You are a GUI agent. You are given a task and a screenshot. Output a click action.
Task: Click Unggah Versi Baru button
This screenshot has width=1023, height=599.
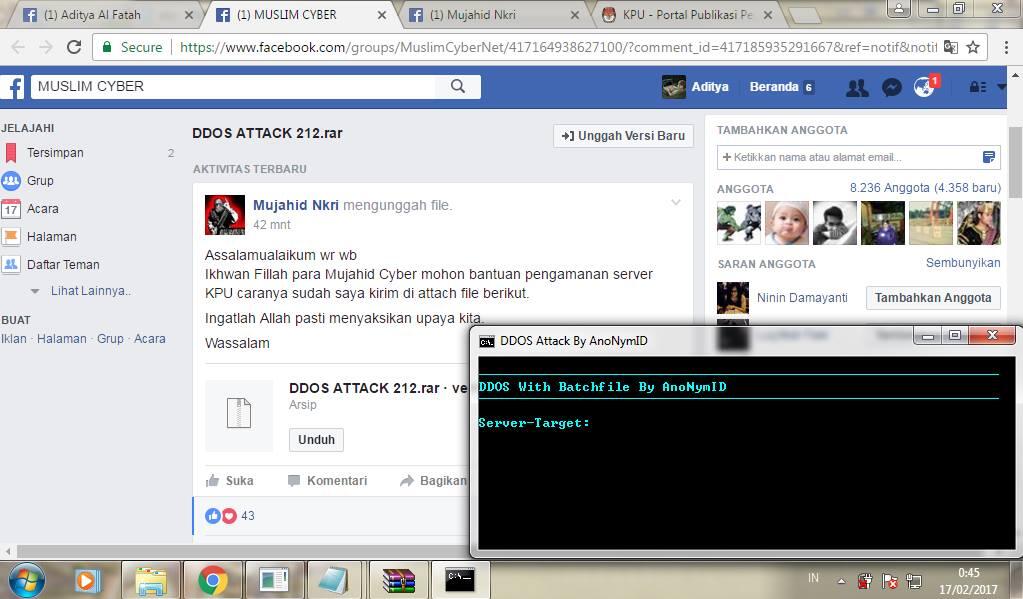623,136
